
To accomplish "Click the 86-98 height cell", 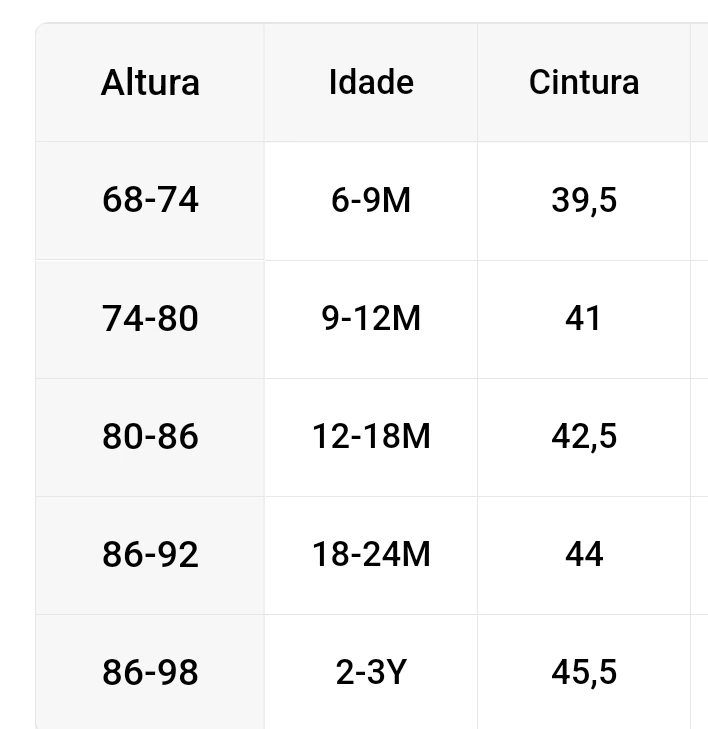I will [x=150, y=673].
